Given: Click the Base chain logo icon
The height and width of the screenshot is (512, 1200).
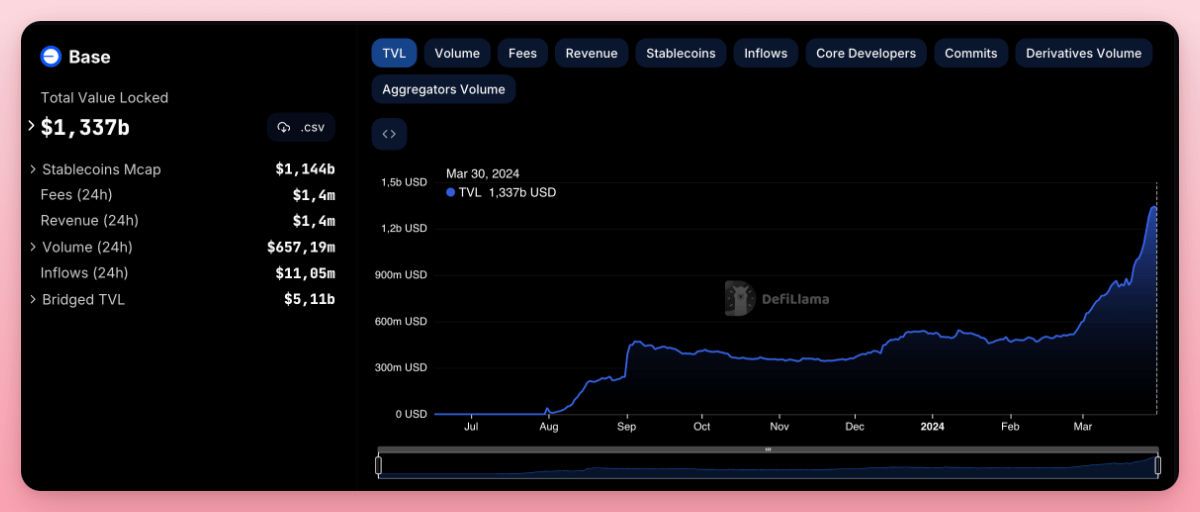Looking at the screenshot, I should pyautogui.click(x=51, y=57).
